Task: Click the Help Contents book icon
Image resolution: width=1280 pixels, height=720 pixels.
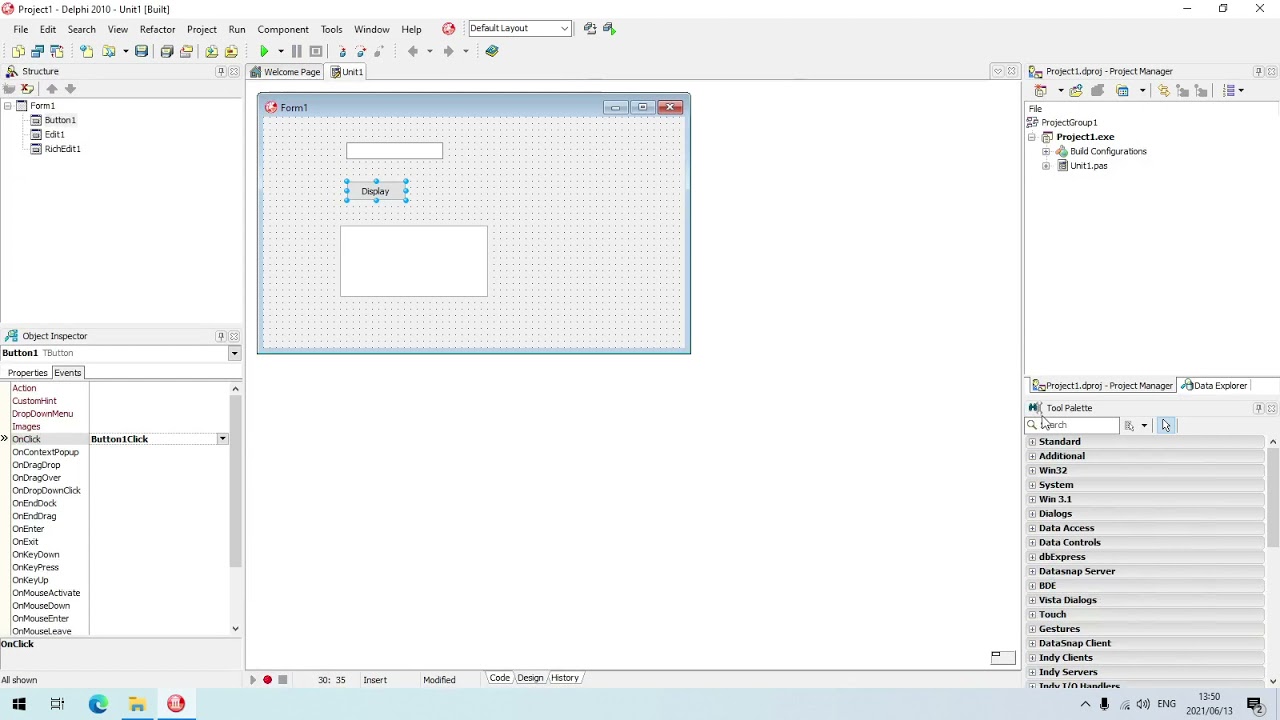Action: point(492,51)
